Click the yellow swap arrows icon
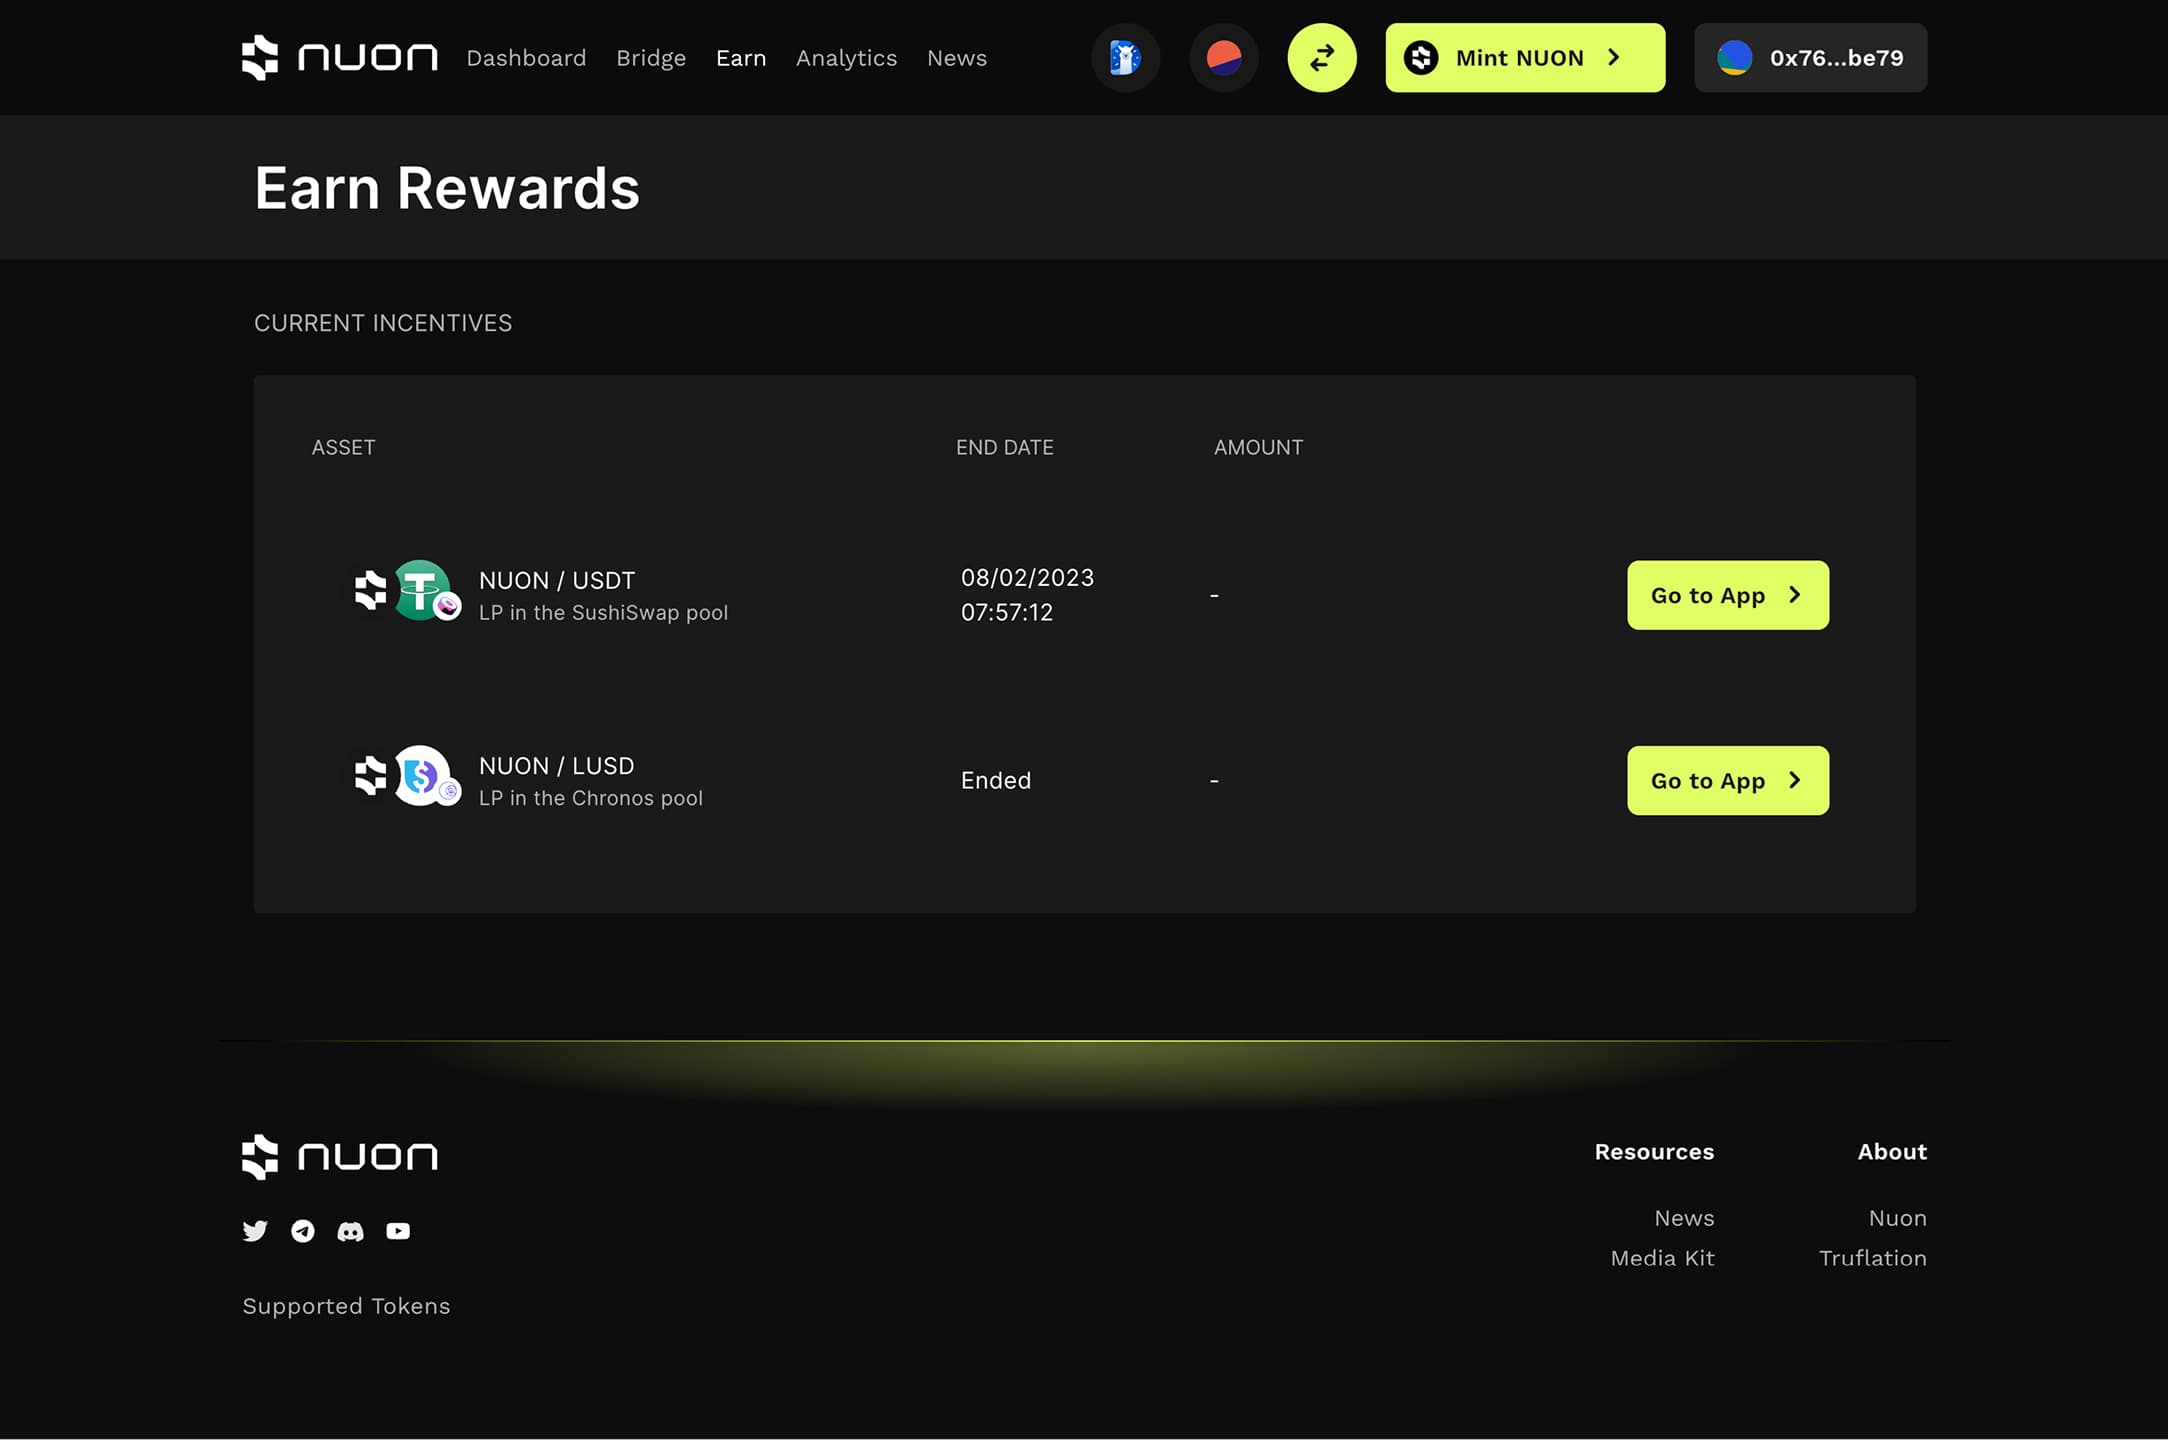This screenshot has height=1440, width=2168. 1322,58
